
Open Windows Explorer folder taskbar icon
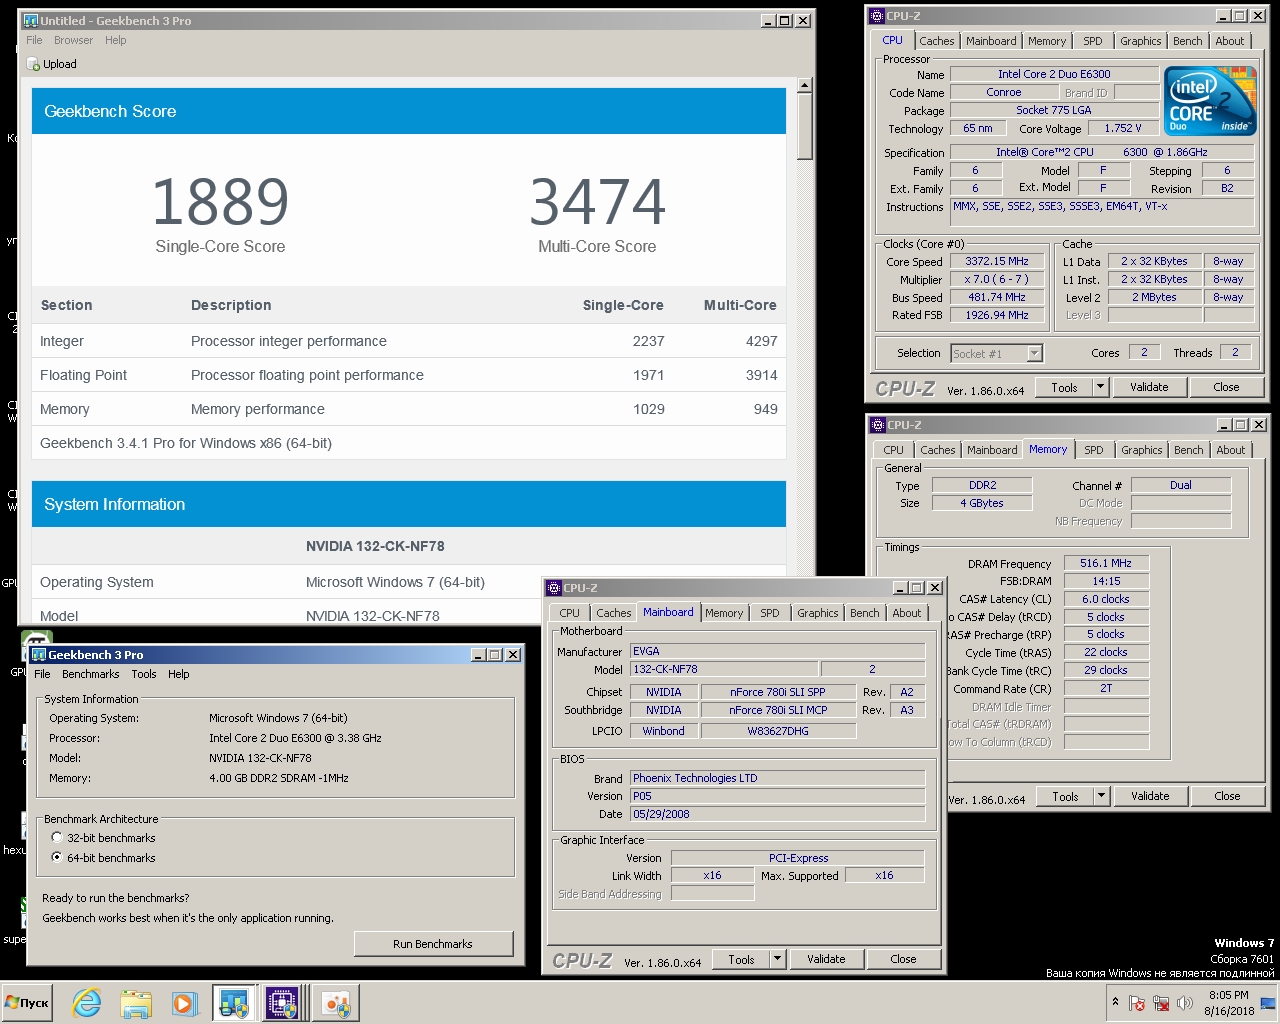135,1003
